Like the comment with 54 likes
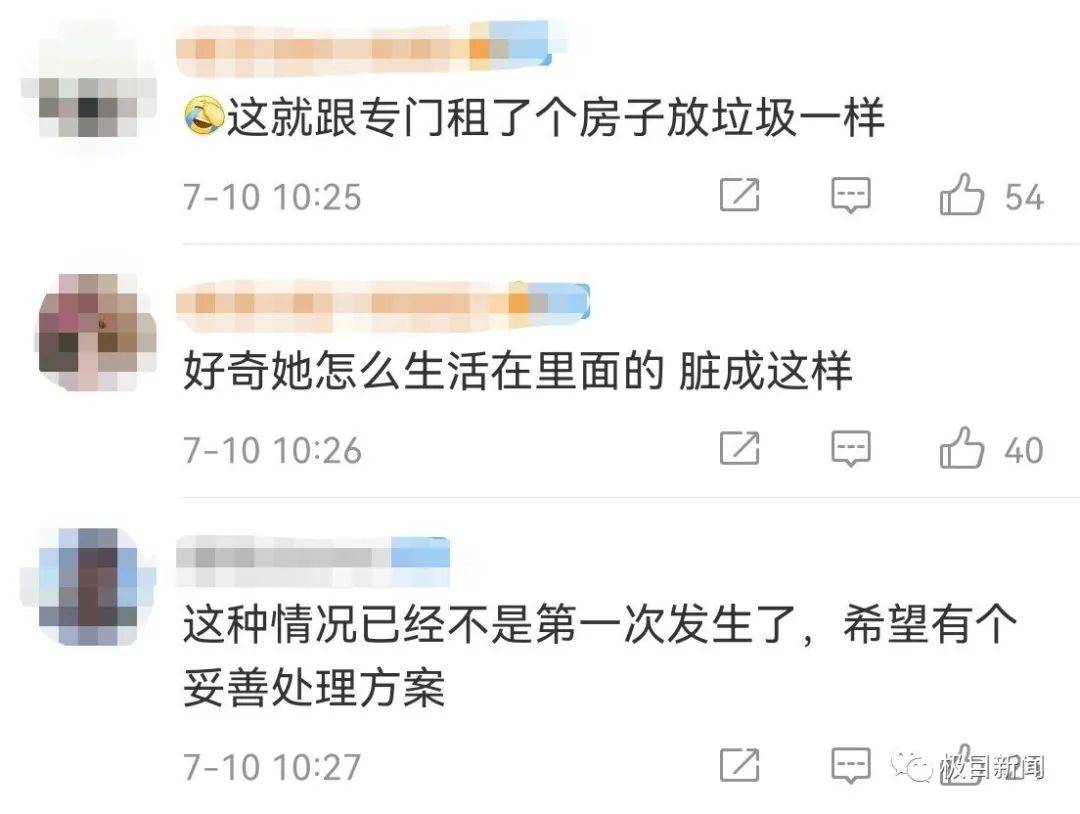Screen dimensions: 1080x814 point(962,195)
